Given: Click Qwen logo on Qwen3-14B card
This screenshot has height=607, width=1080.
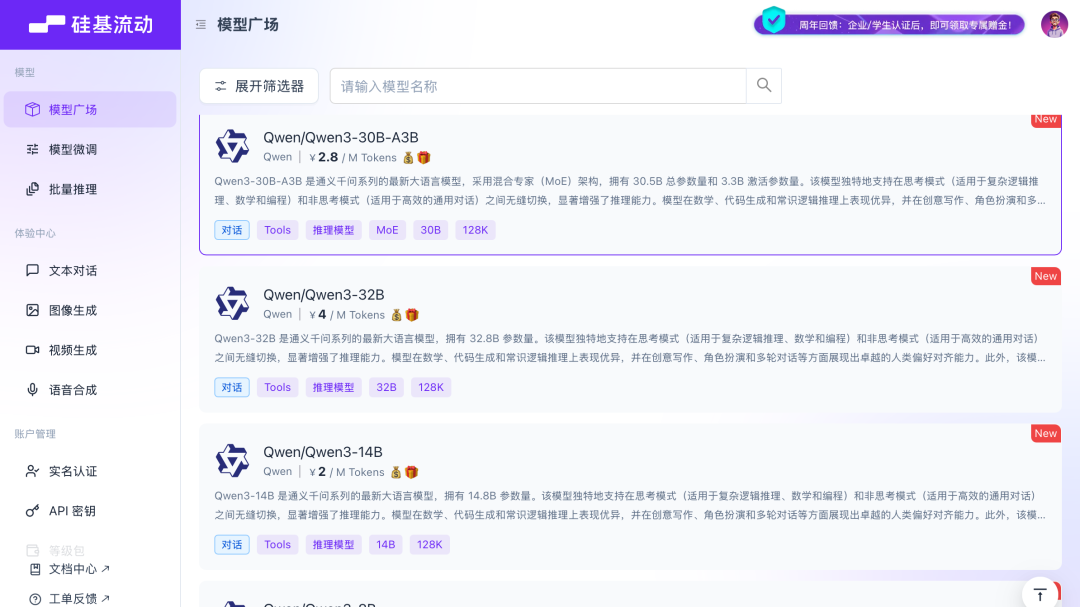Looking at the screenshot, I should 232,460.
